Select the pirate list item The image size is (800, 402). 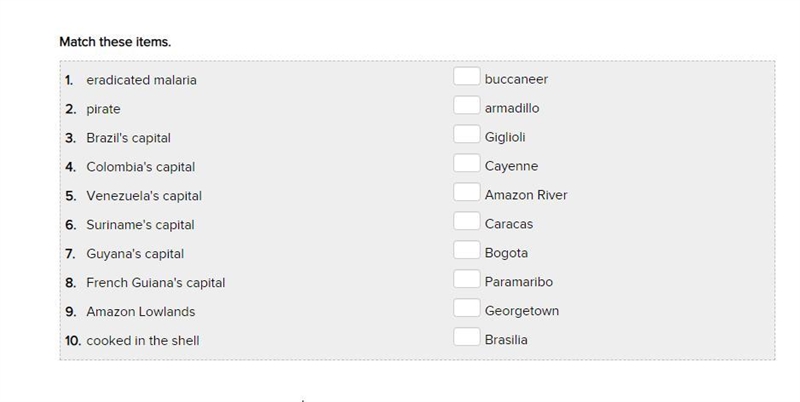tap(103, 109)
